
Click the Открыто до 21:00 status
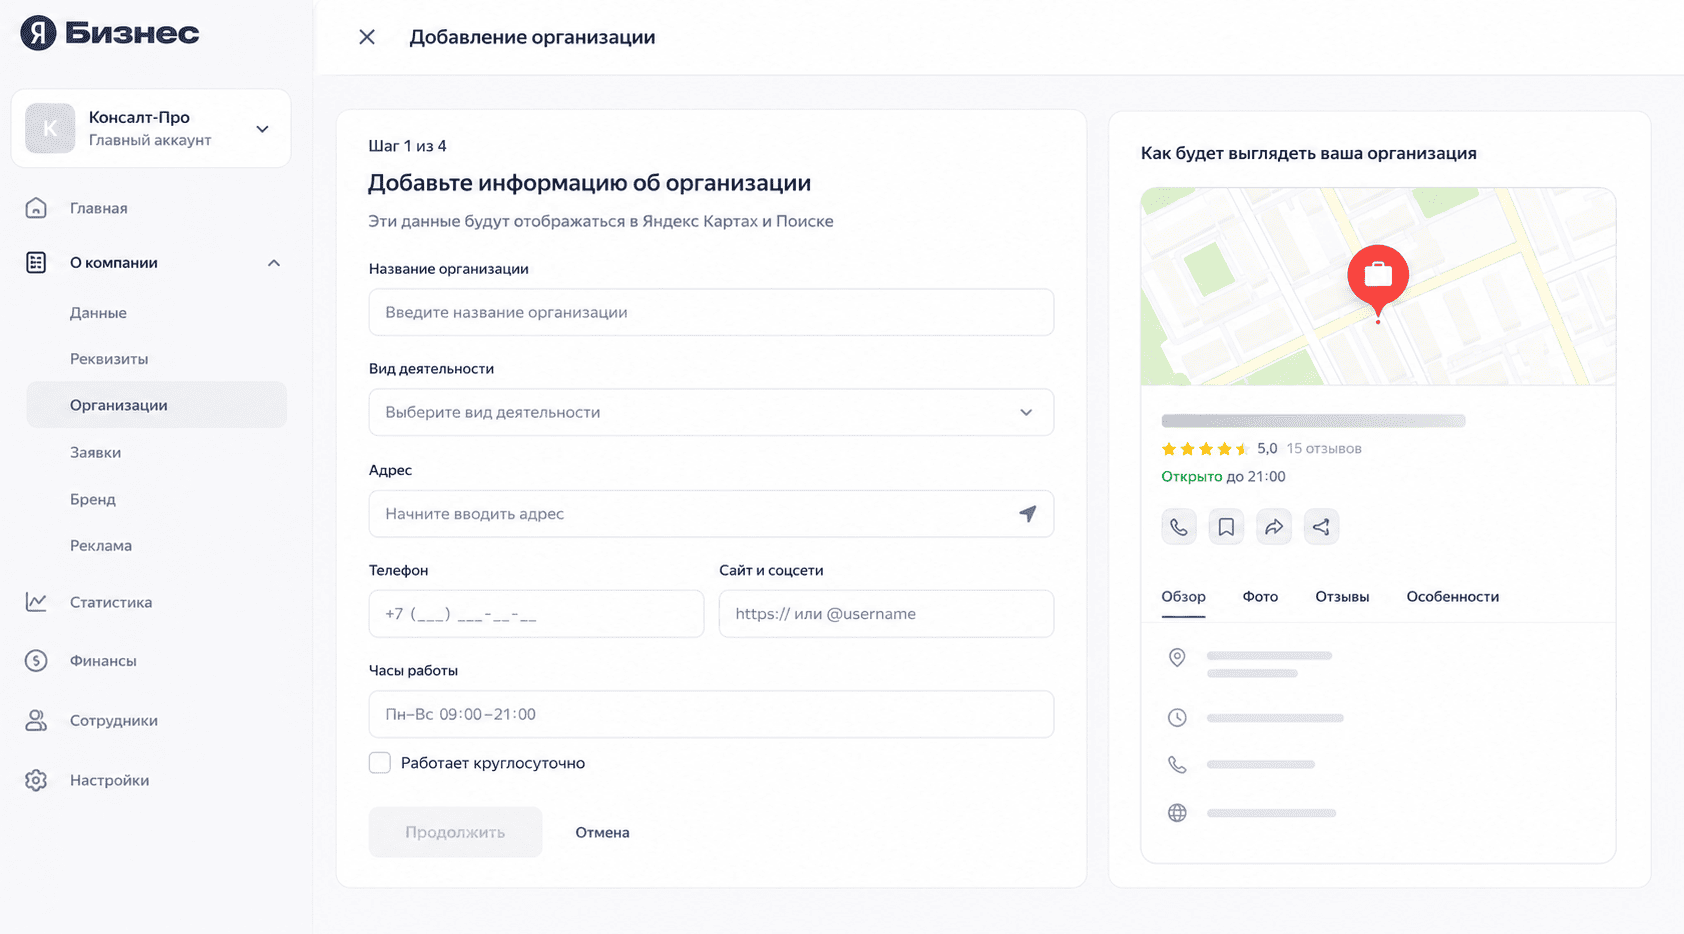[1223, 477]
